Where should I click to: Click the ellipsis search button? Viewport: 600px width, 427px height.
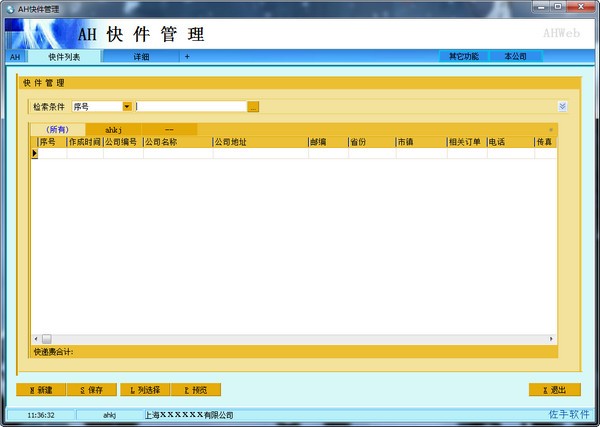253,106
